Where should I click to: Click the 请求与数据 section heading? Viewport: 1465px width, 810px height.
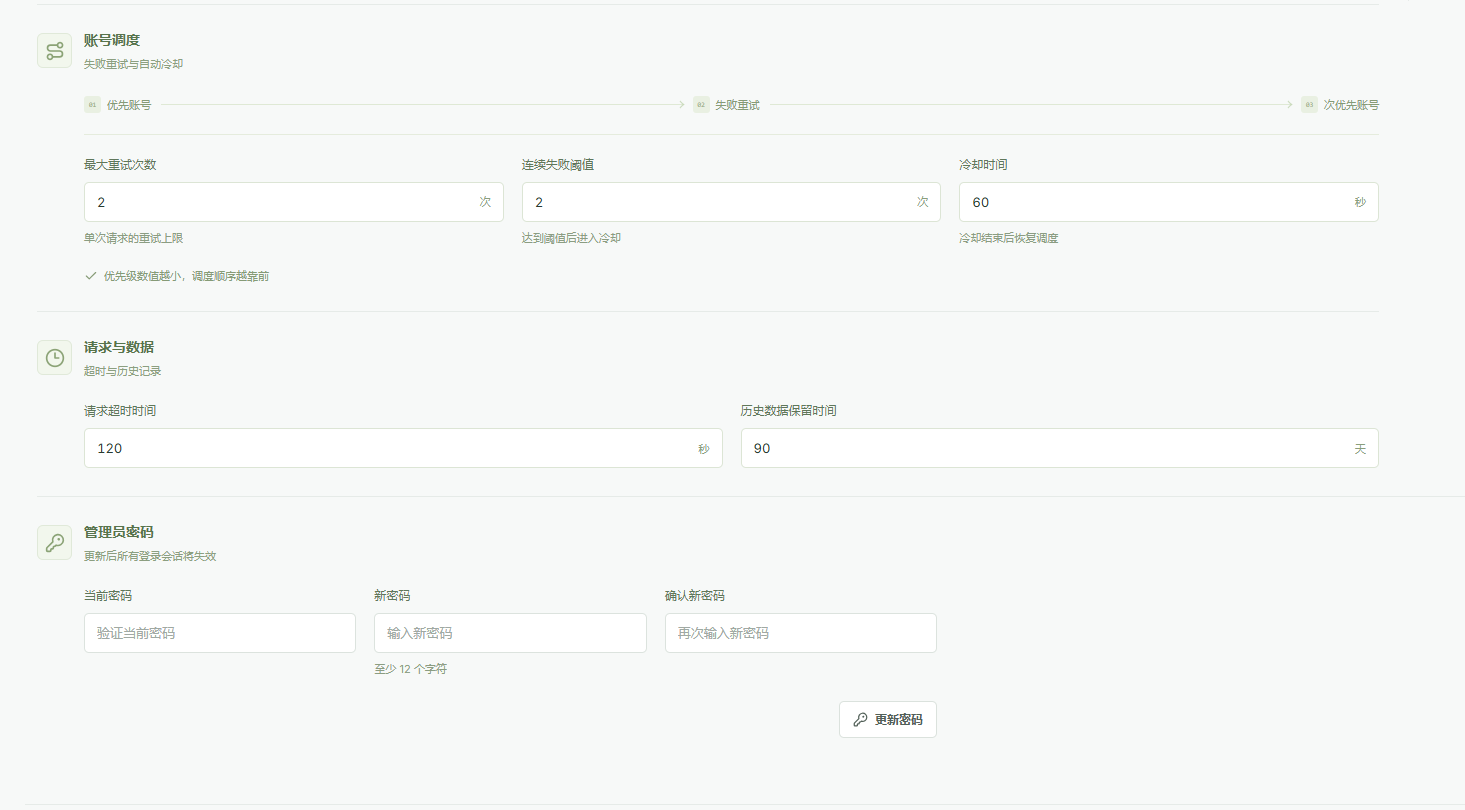(119, 347)
